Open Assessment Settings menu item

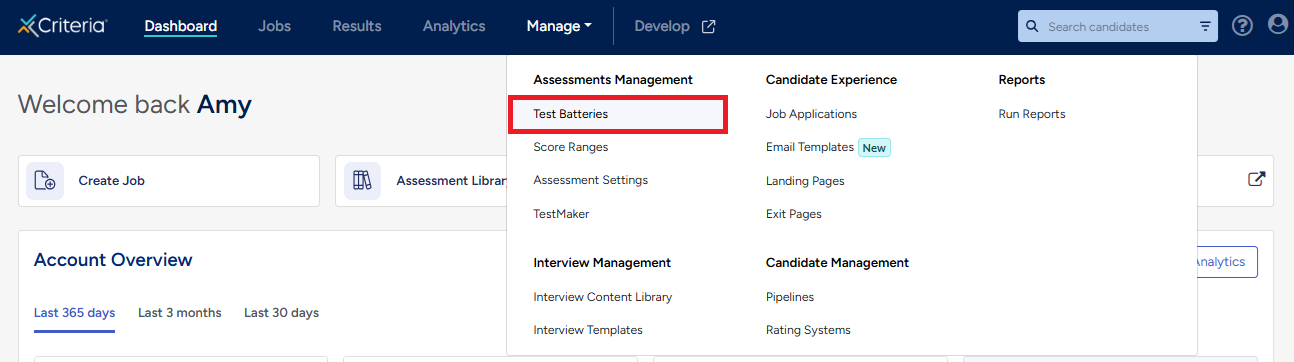[x=591, y=180]
